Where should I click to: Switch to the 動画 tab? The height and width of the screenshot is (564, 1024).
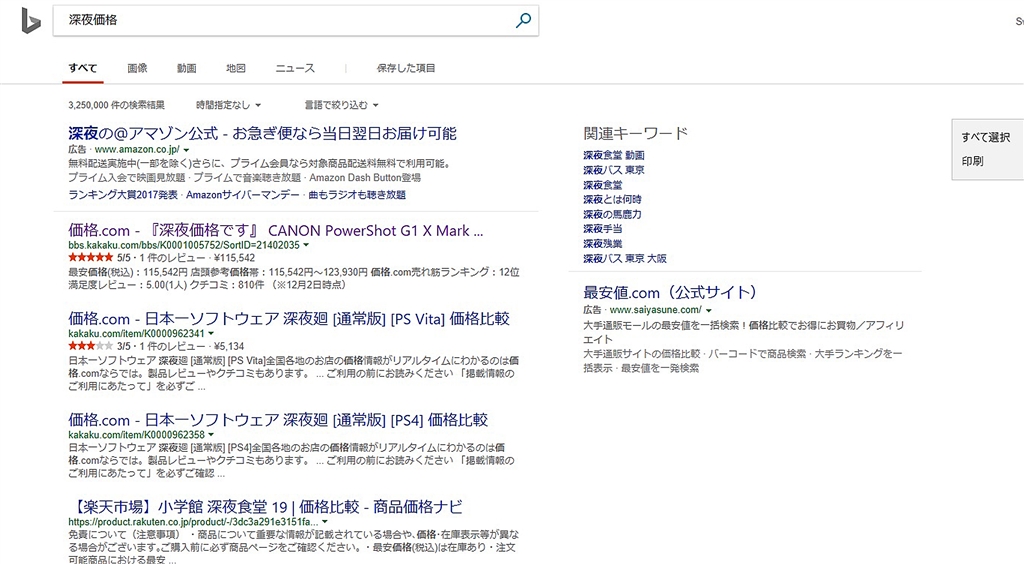point(186,68)
